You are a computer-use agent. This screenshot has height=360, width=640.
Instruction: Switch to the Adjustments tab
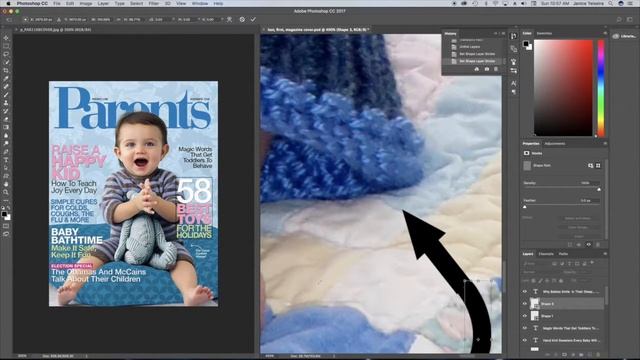coord(555,144)
